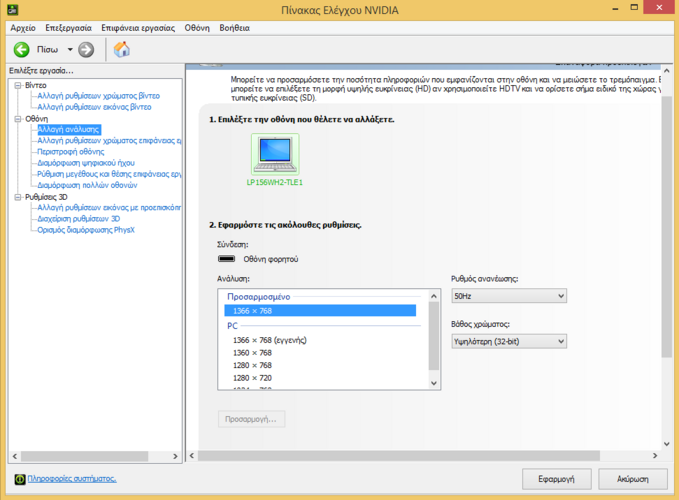
Task: Open Διαμόρφωση ψηφιακού ήχου task
Action: (86, 163)
